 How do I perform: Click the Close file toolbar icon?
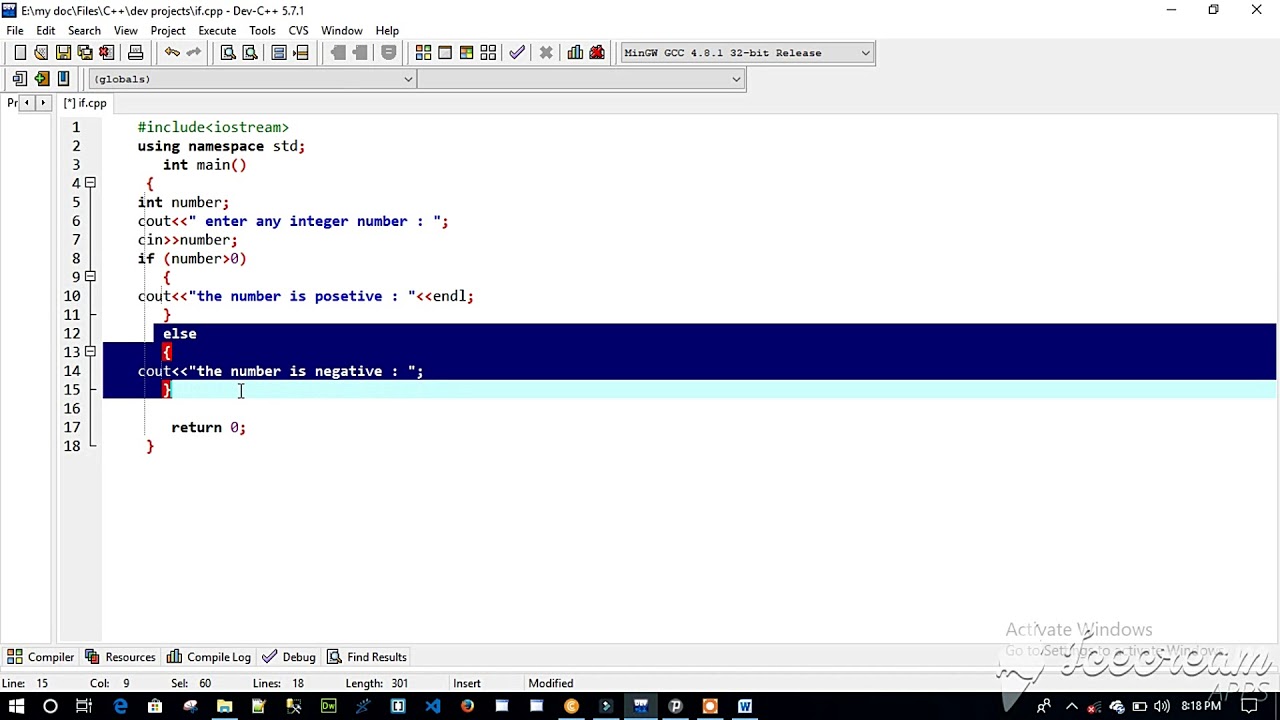tap(107, 53)
